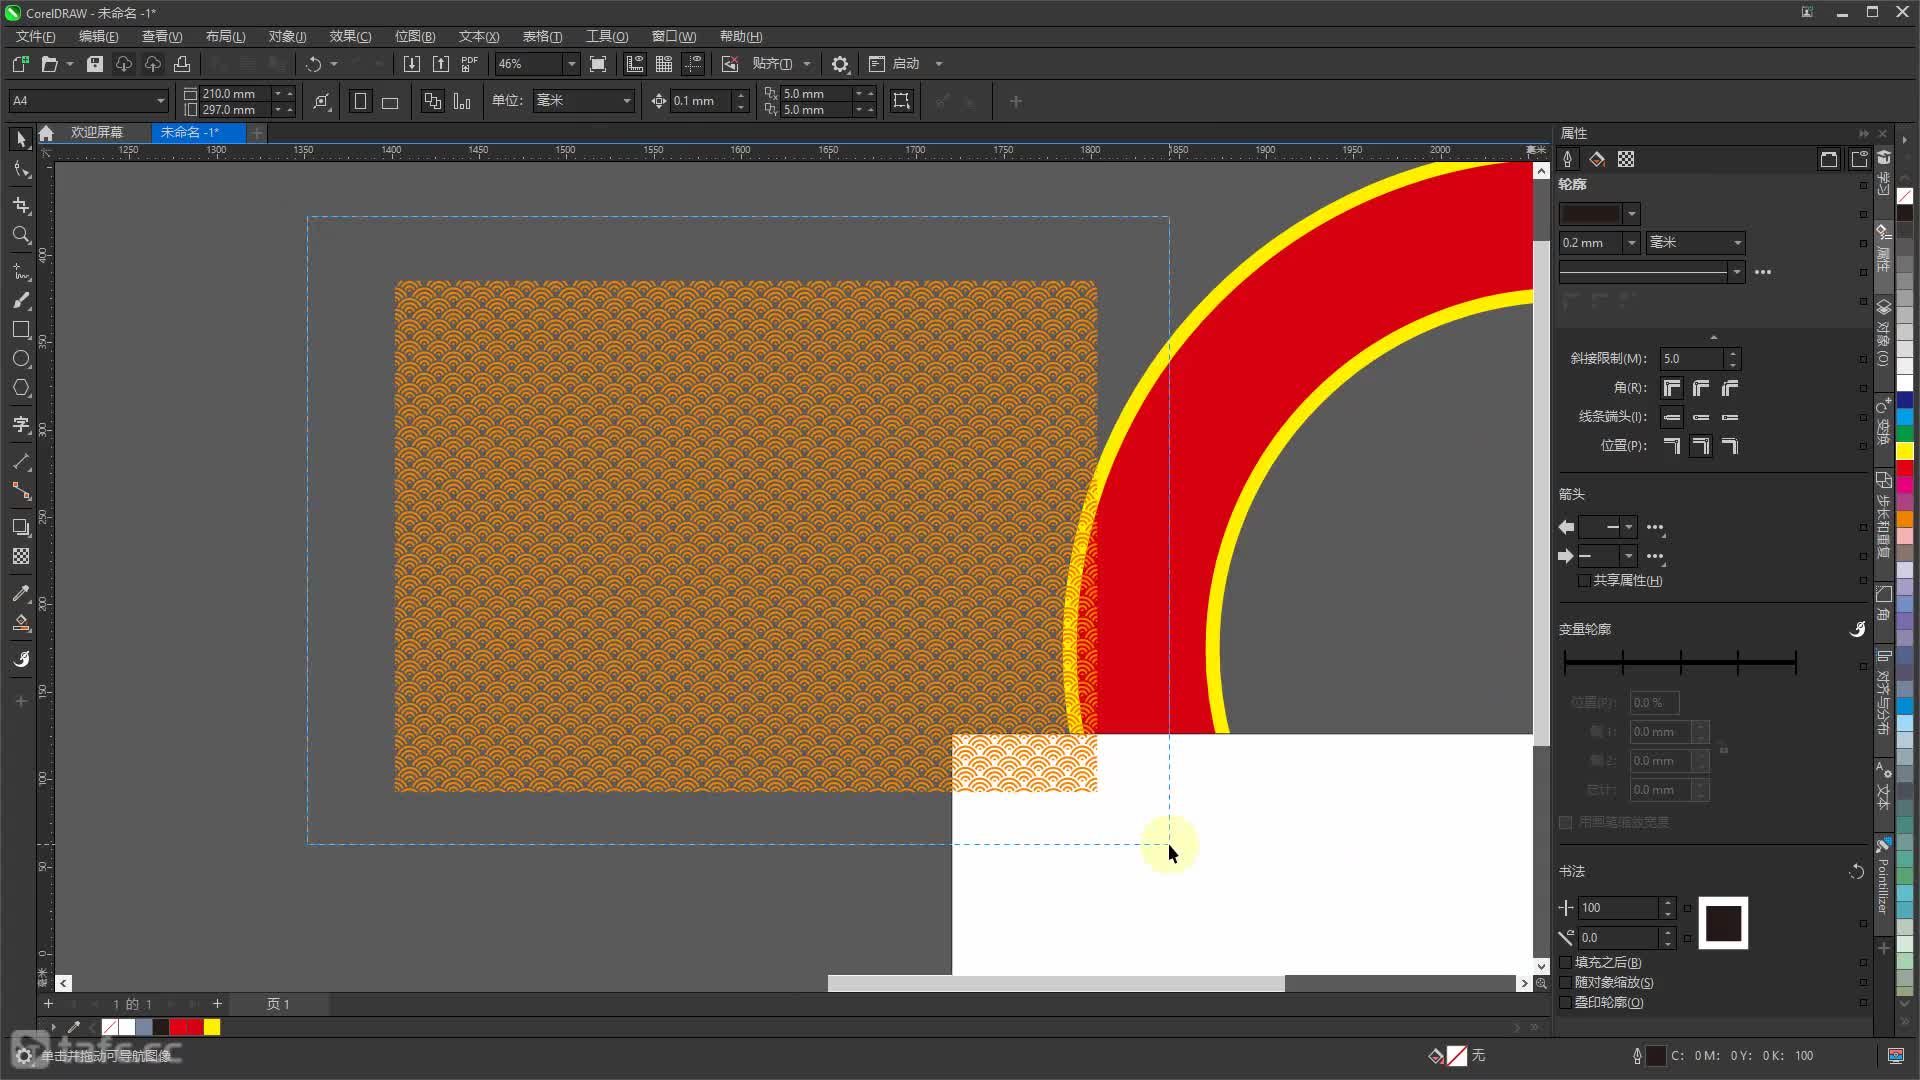Open the outline color dropdown
Image resolution: width=1920 pixels, height=1080 pixels.
(1632, 214)
